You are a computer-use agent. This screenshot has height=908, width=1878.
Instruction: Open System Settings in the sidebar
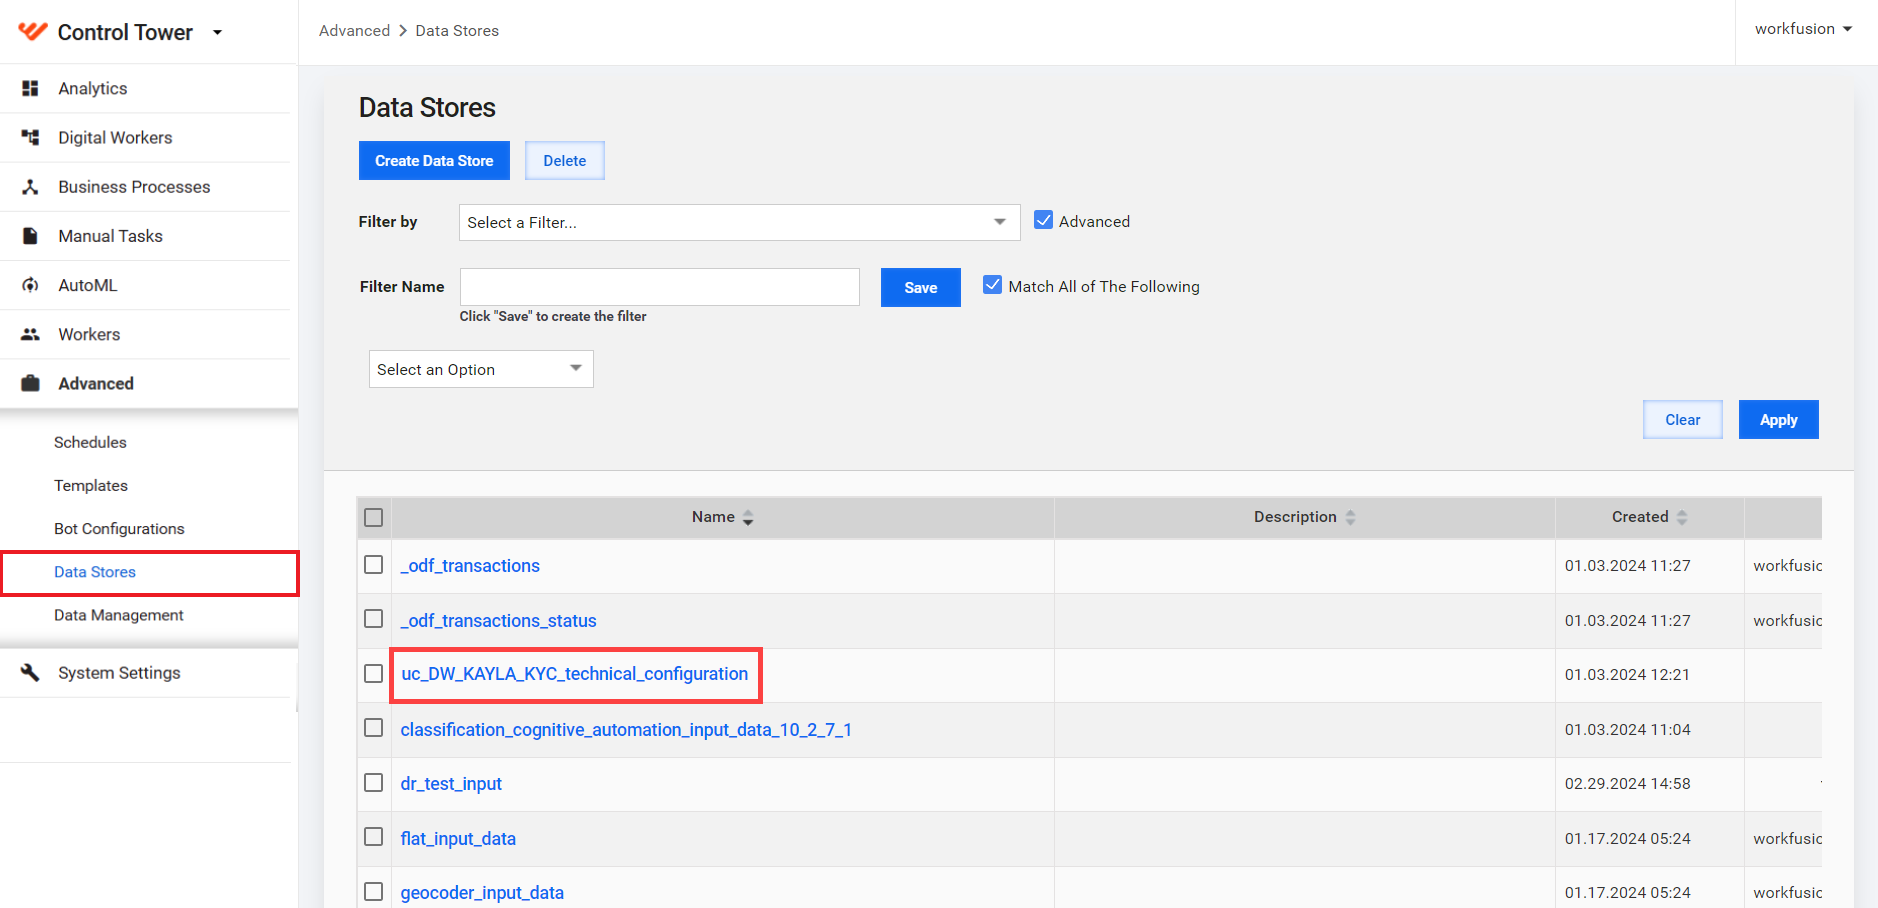[x=119, y=673]
